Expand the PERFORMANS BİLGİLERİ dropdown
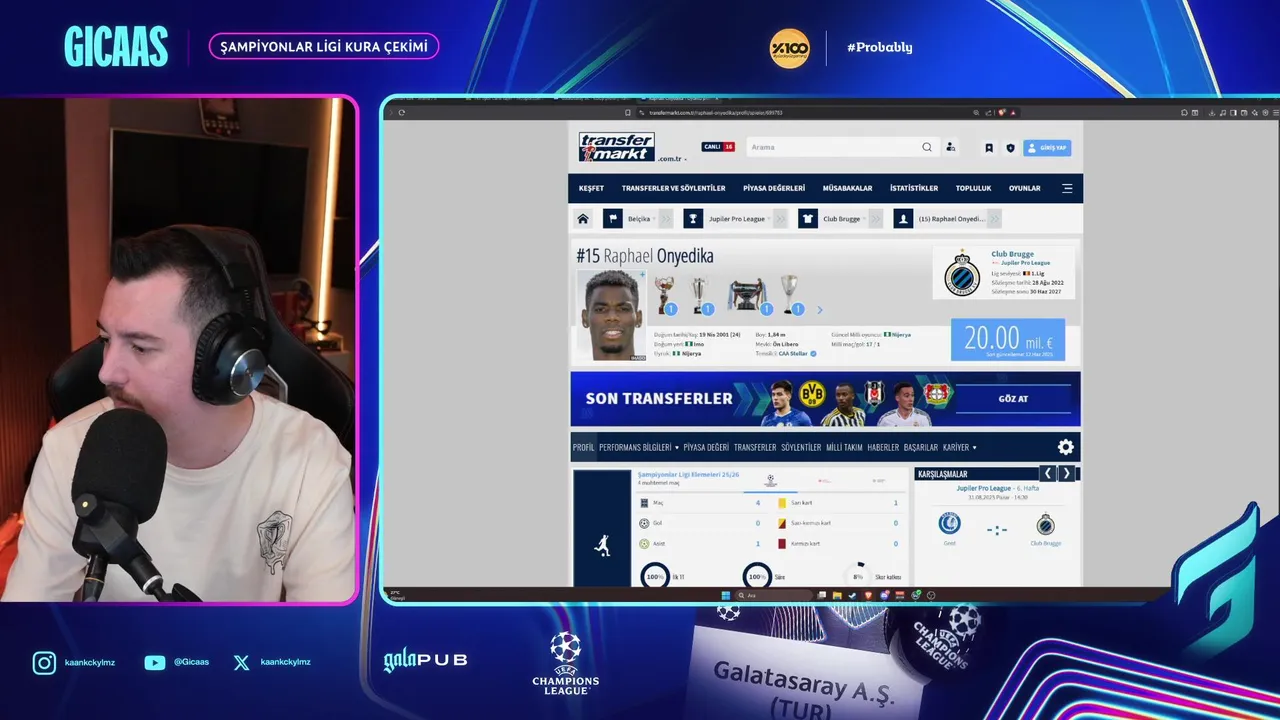1280x720 pixels. pyautogui.click(x=638, y=447)
